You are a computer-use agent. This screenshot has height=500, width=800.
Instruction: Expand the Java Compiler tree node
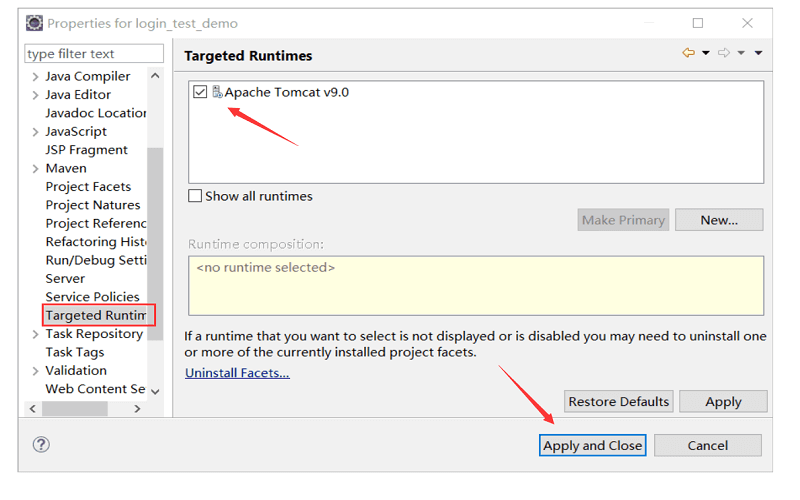point(35,77)
